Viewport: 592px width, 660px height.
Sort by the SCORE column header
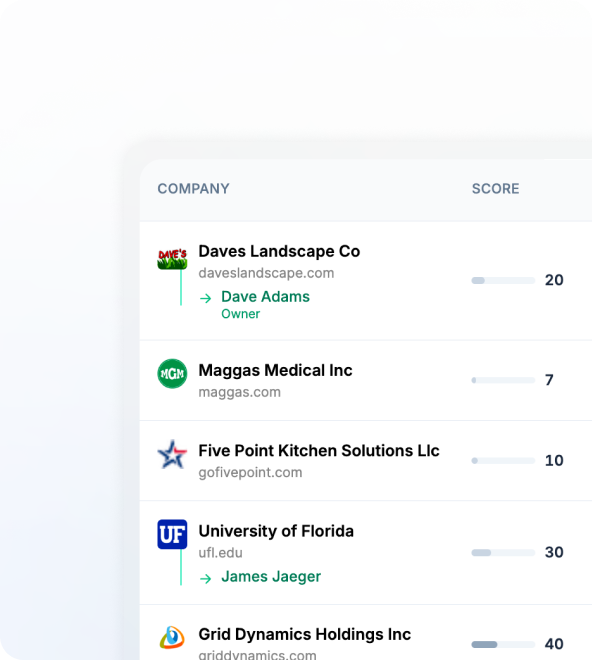click(495, 189)
